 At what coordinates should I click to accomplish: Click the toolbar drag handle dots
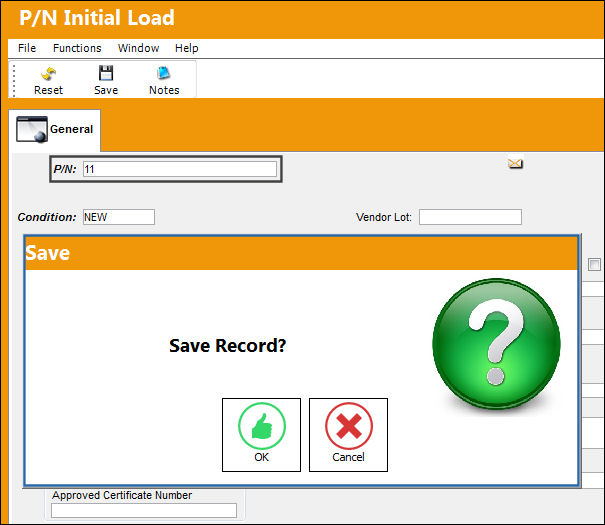[14, 81]
